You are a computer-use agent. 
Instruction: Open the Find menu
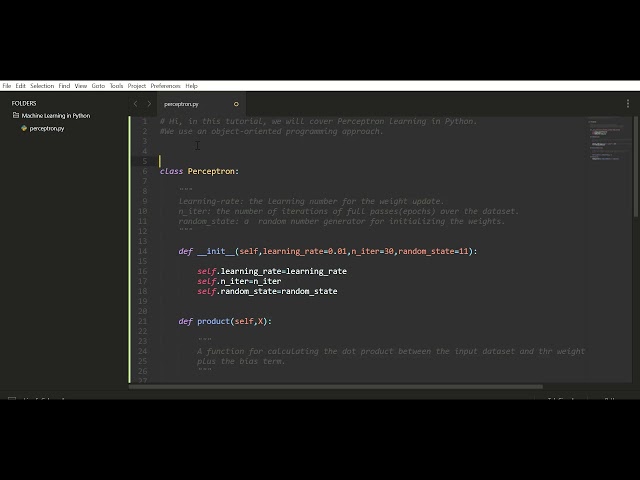coord(64,86)
